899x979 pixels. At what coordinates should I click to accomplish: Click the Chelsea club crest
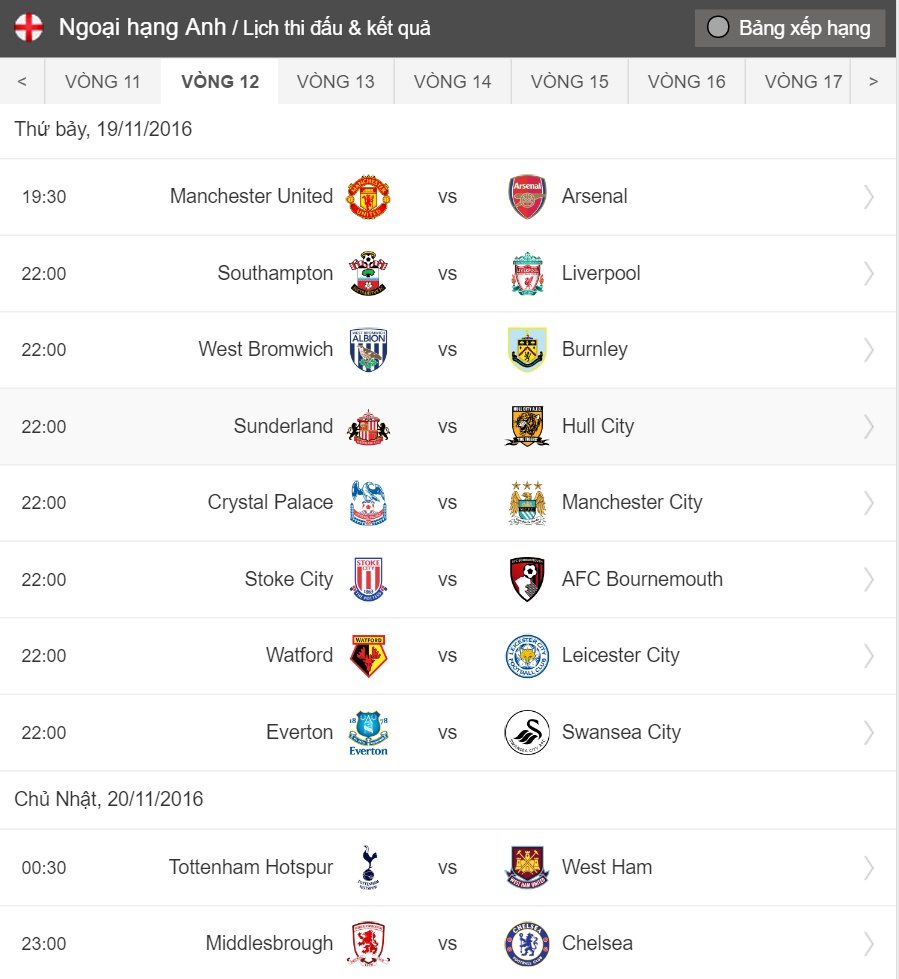[527, 944]
